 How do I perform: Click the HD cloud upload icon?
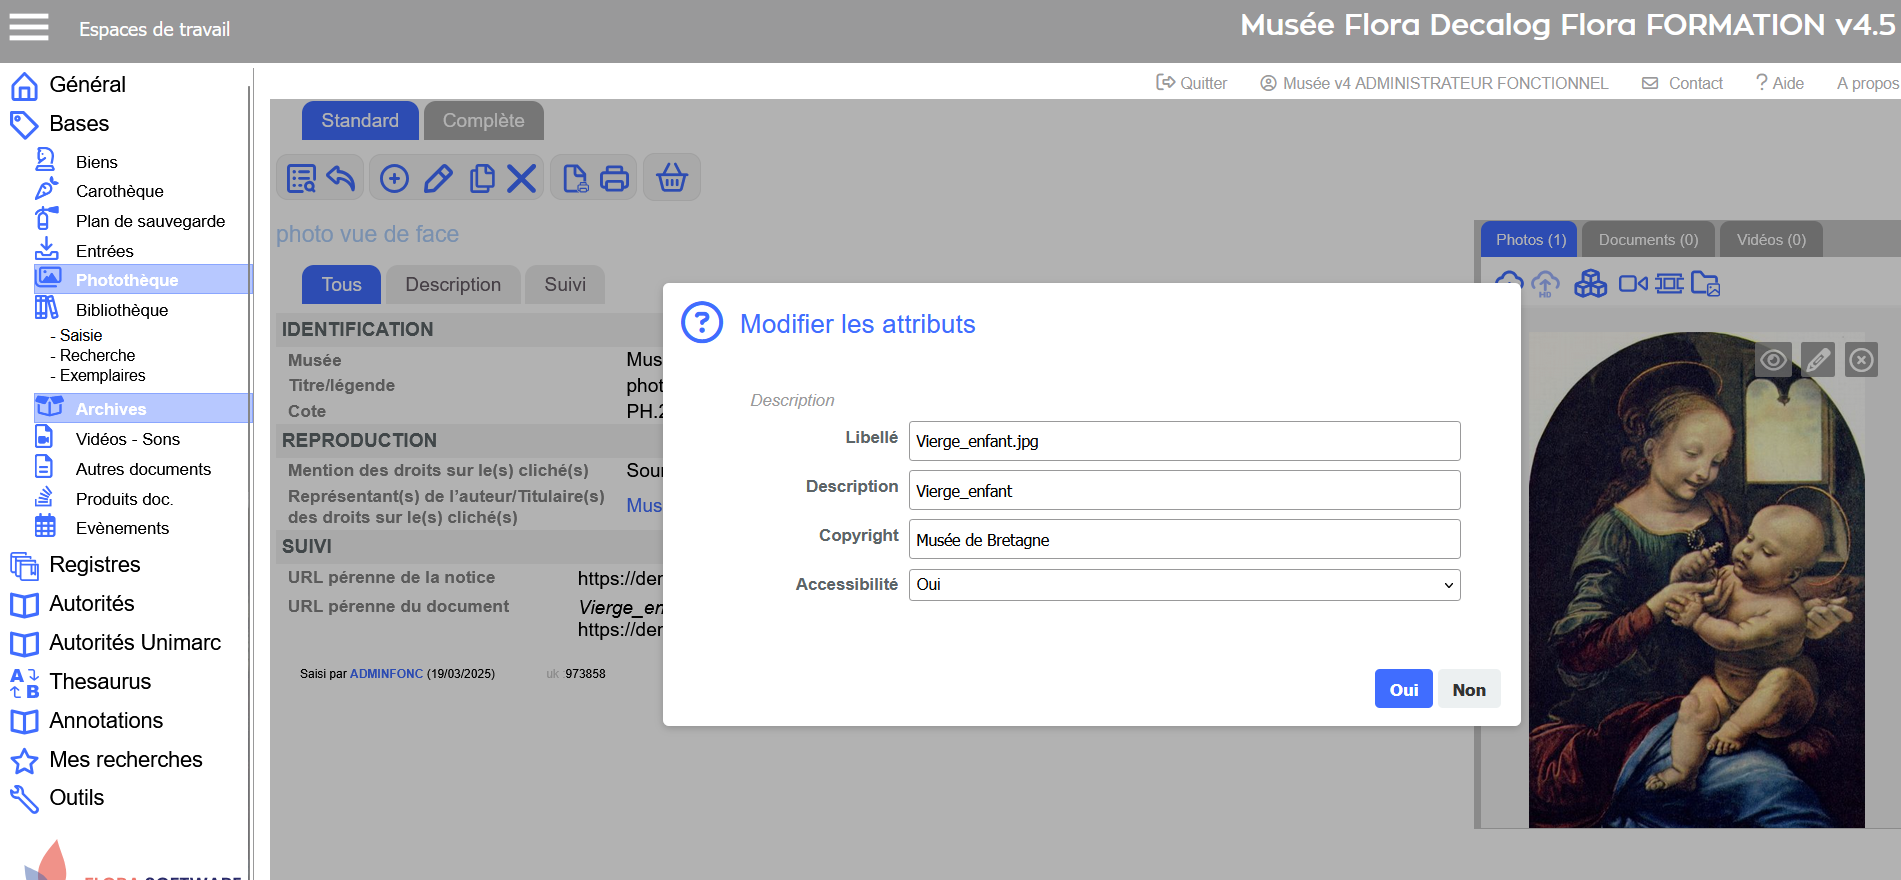(1545, 284)
